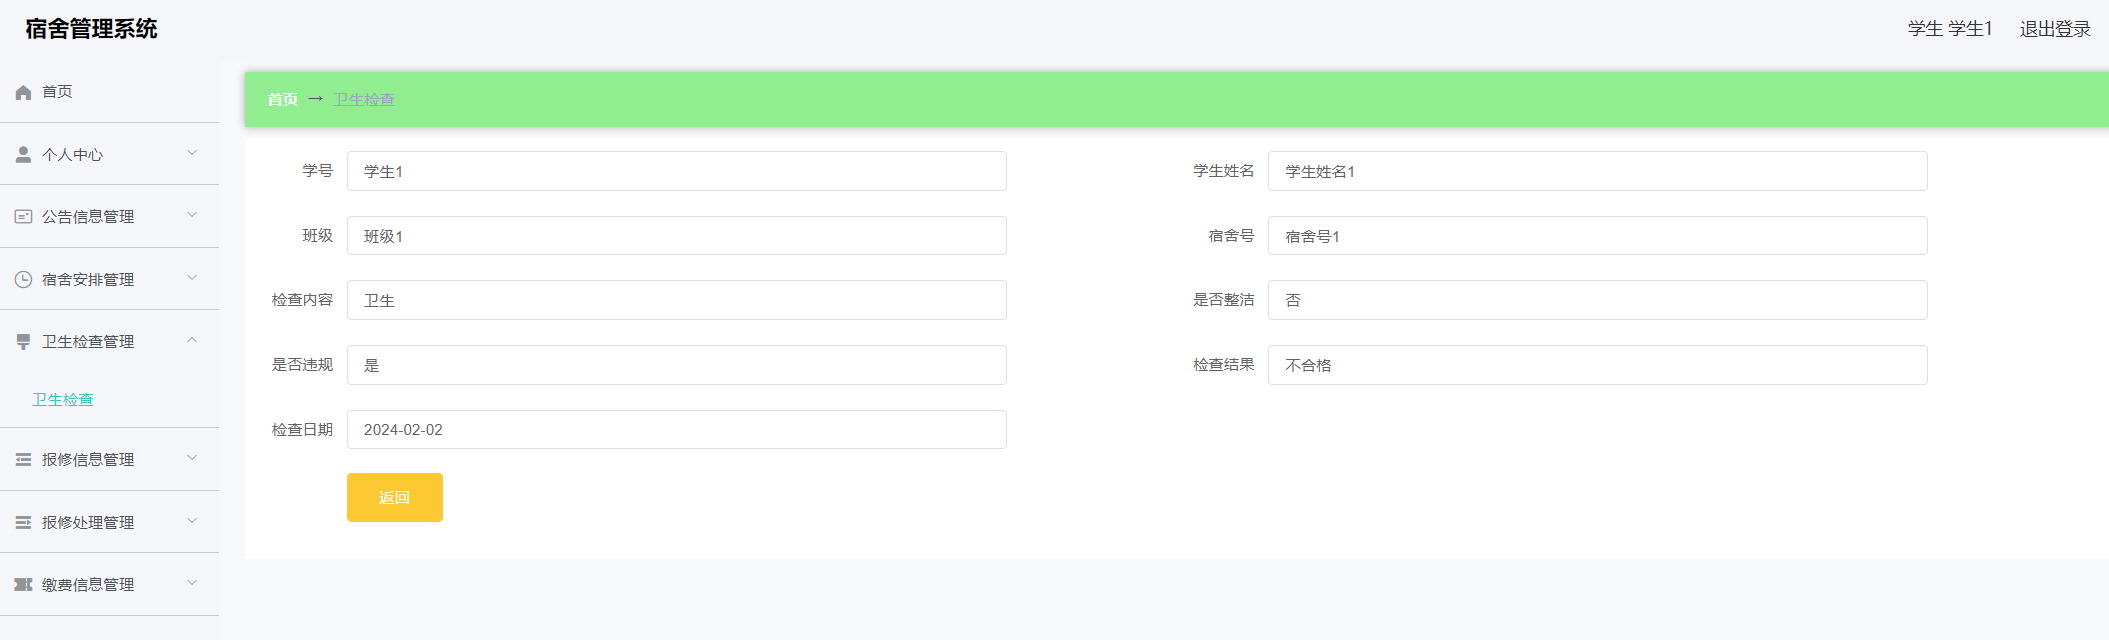Click the 宿舍管理系统 title
2109x640 pixels.
(x=92, y=29)
